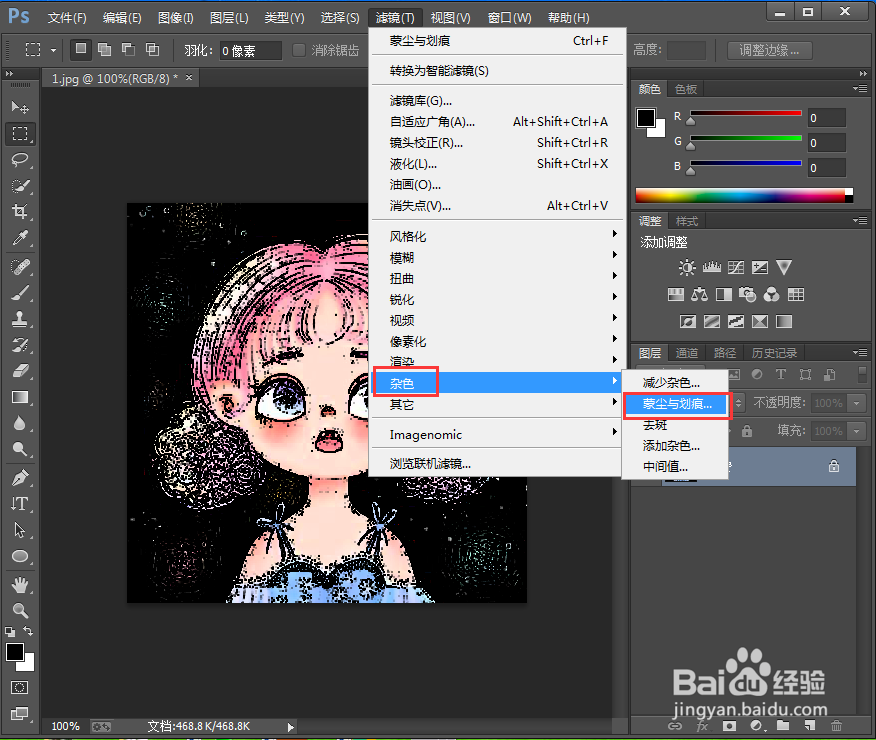Add layer mask icon in Layers panel
Viewport: 876px width, 740px height.
point(729,725)
